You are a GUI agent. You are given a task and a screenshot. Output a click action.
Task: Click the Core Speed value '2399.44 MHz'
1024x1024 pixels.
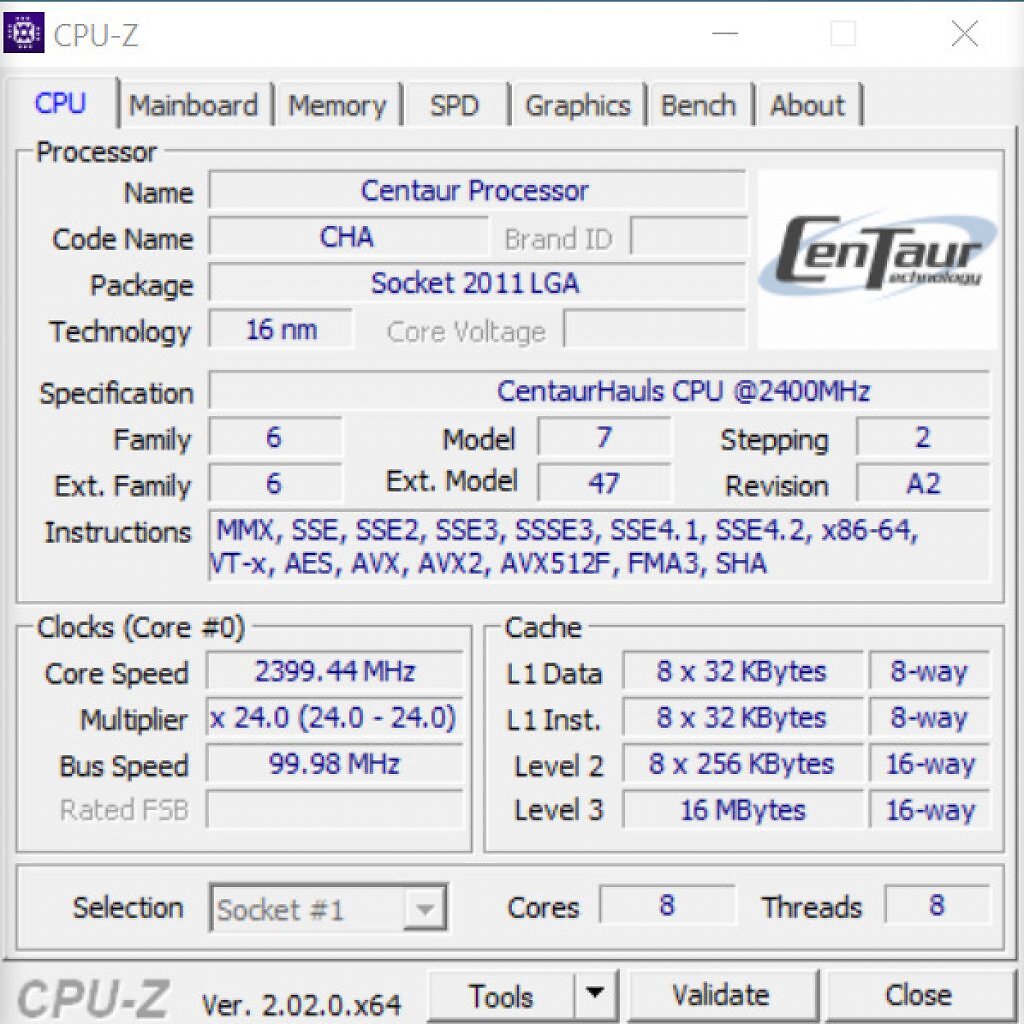pyautogui.click(x=335, y=671)
